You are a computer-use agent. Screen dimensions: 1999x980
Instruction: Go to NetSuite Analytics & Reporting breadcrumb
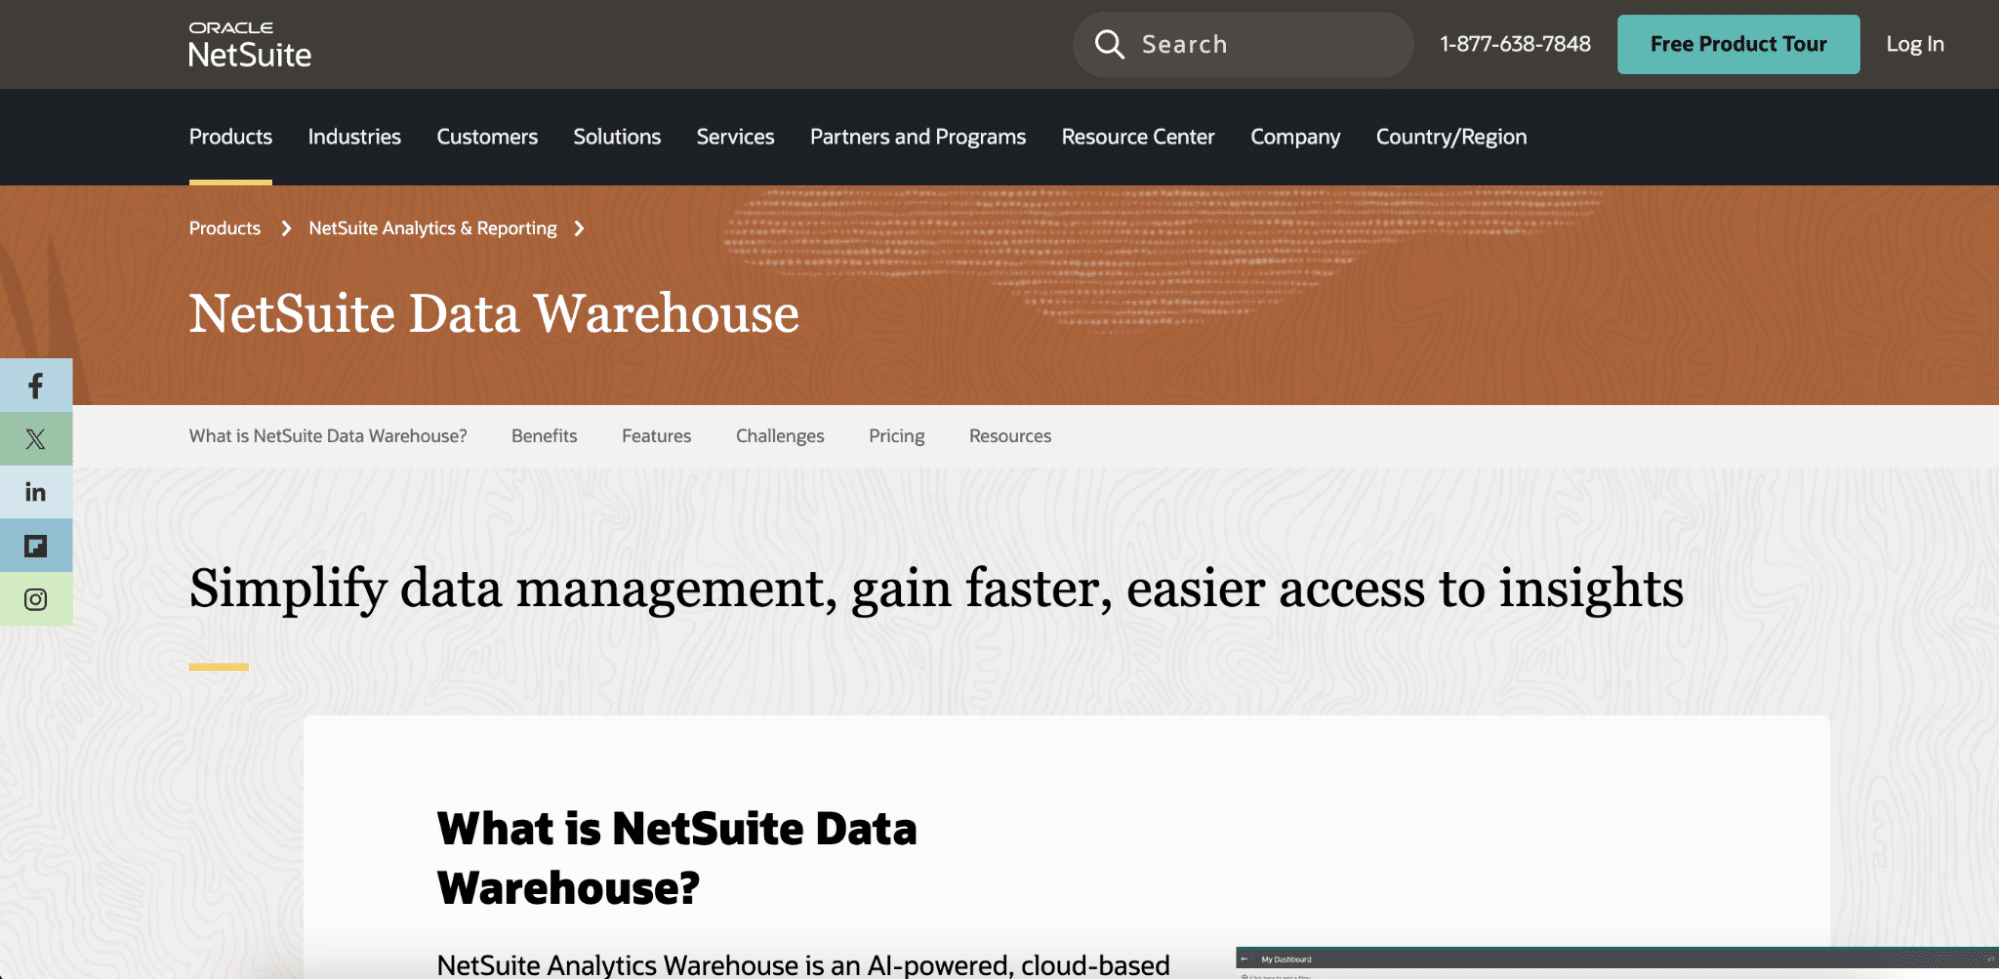click(x=433, y=228)
